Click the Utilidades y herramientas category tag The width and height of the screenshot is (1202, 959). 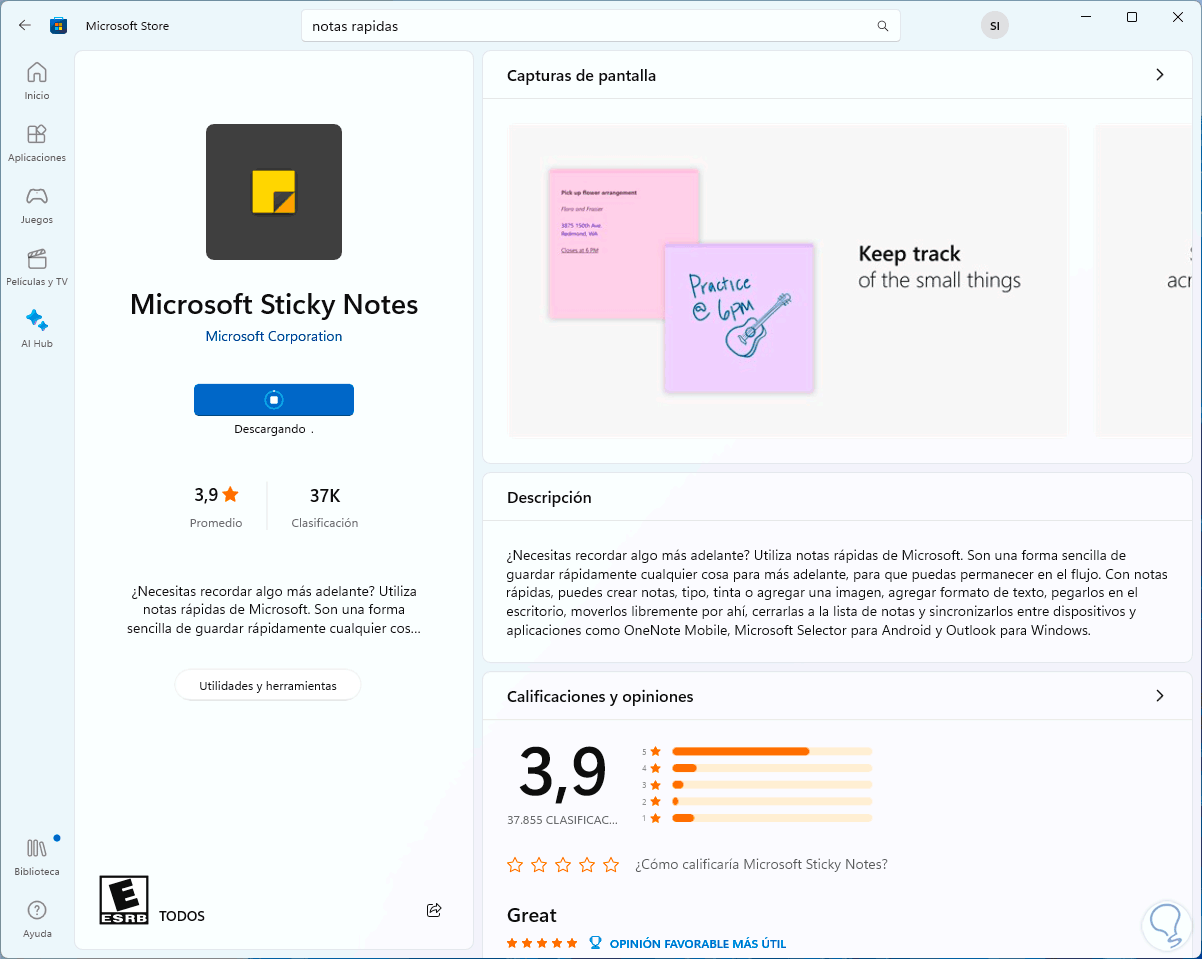(x=268, y=686)
